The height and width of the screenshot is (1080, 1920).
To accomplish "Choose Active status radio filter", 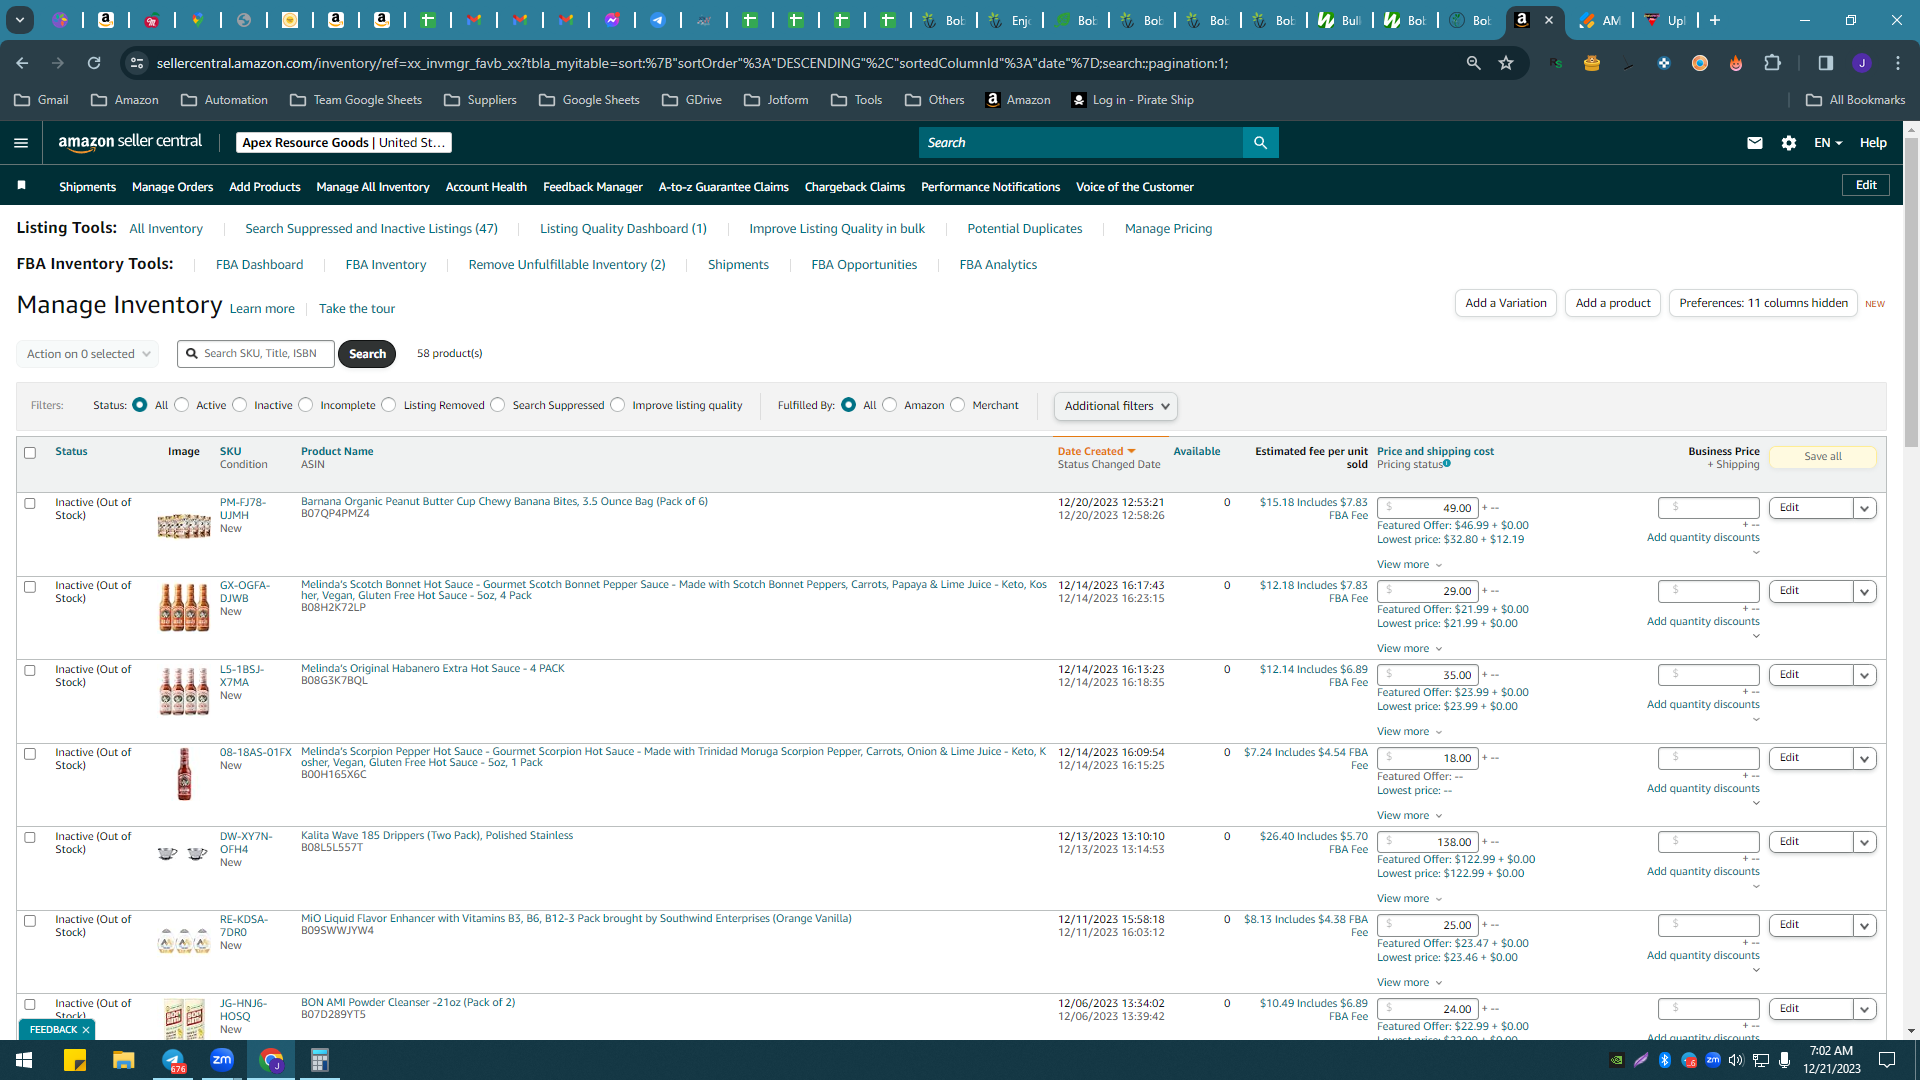I will 182,405.
